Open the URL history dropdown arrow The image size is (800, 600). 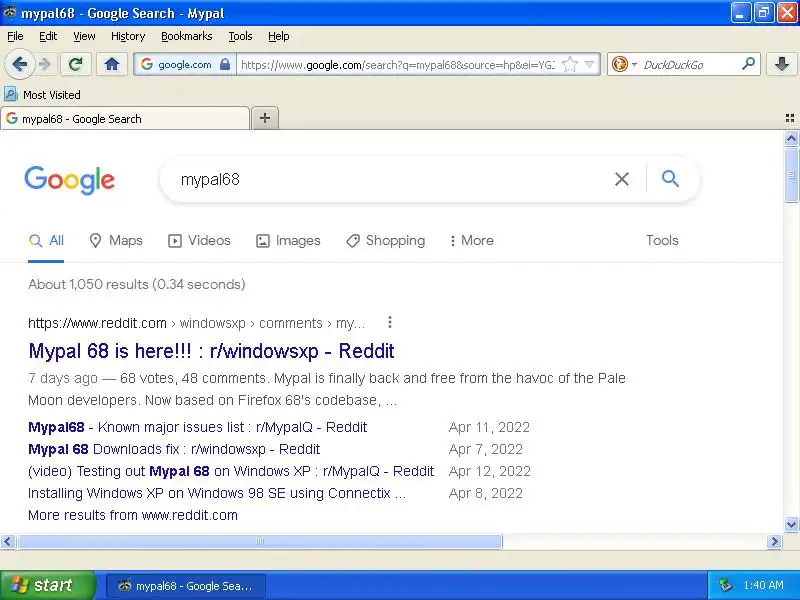(589, 64)
